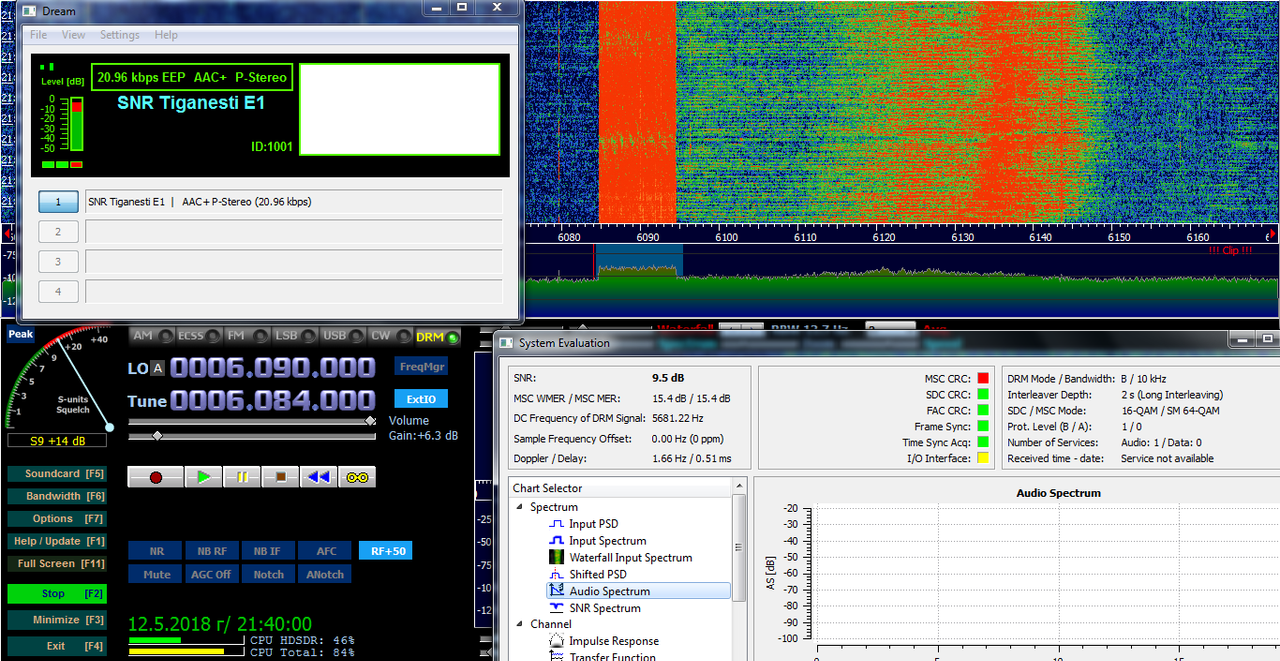Toggle the ANotch auto notch button
The image size is (1280, 661).
coord(326,575)
